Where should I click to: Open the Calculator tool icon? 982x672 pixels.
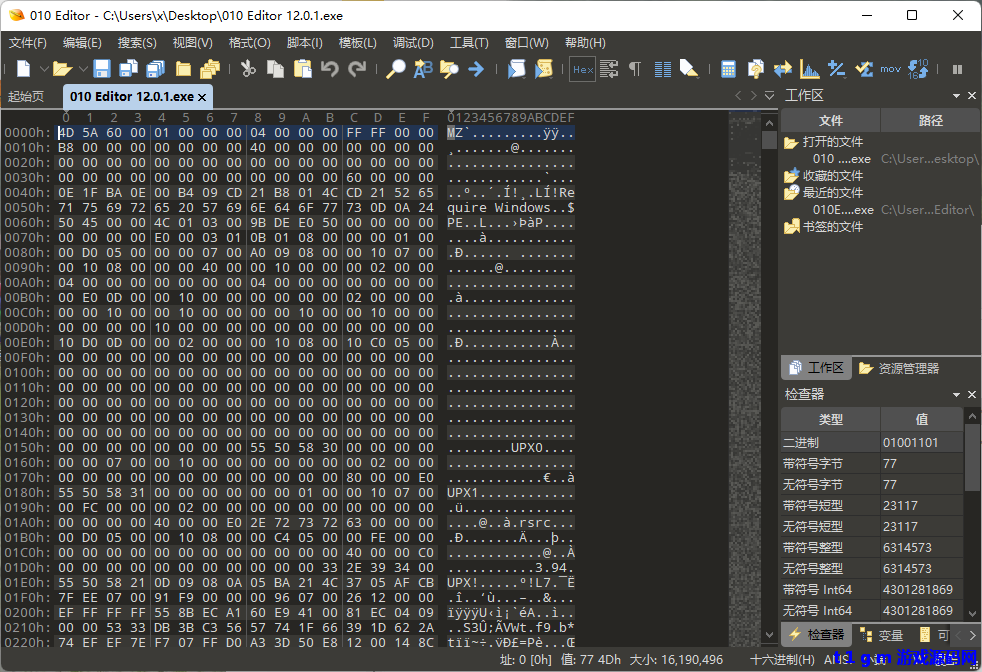click(x=729, y=69)
